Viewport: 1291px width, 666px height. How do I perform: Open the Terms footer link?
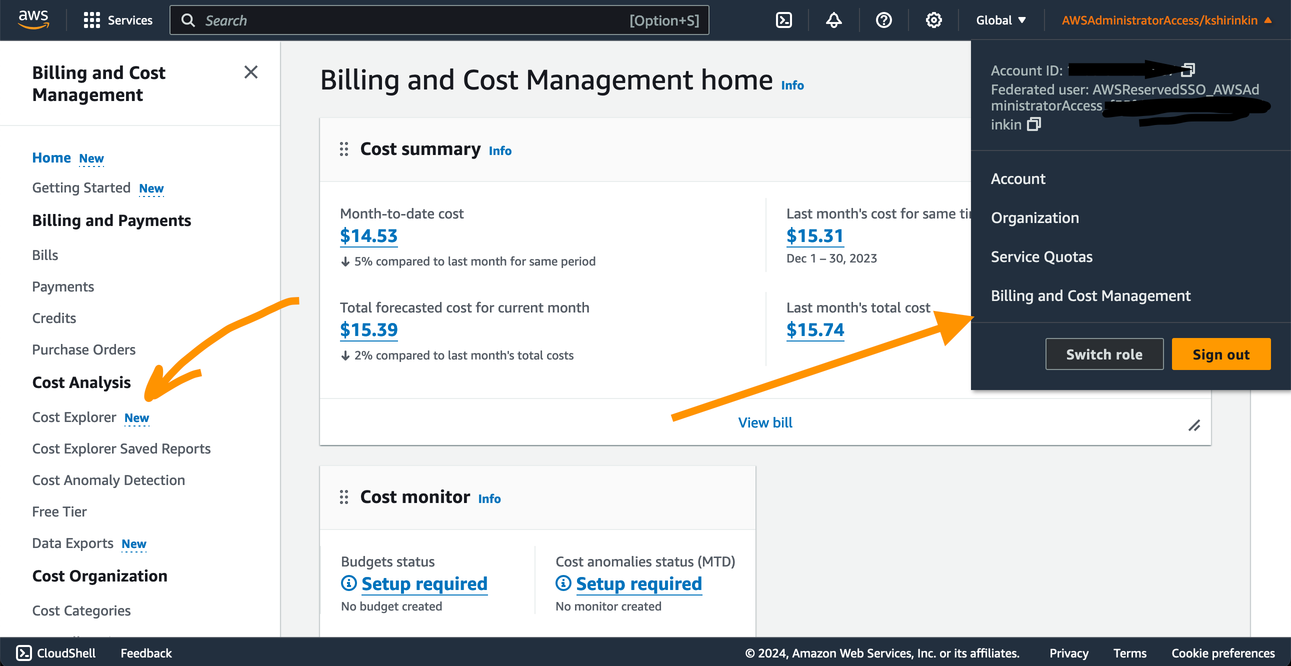point(1130,653)
